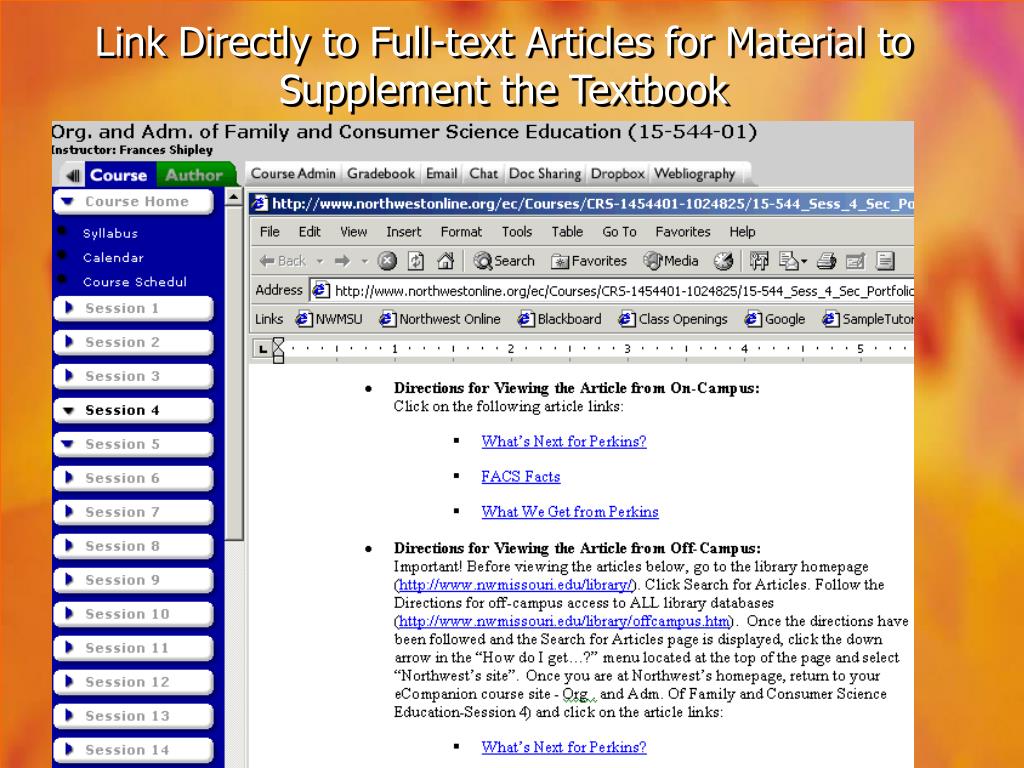Switch to the Course tab

click(118, 175)
